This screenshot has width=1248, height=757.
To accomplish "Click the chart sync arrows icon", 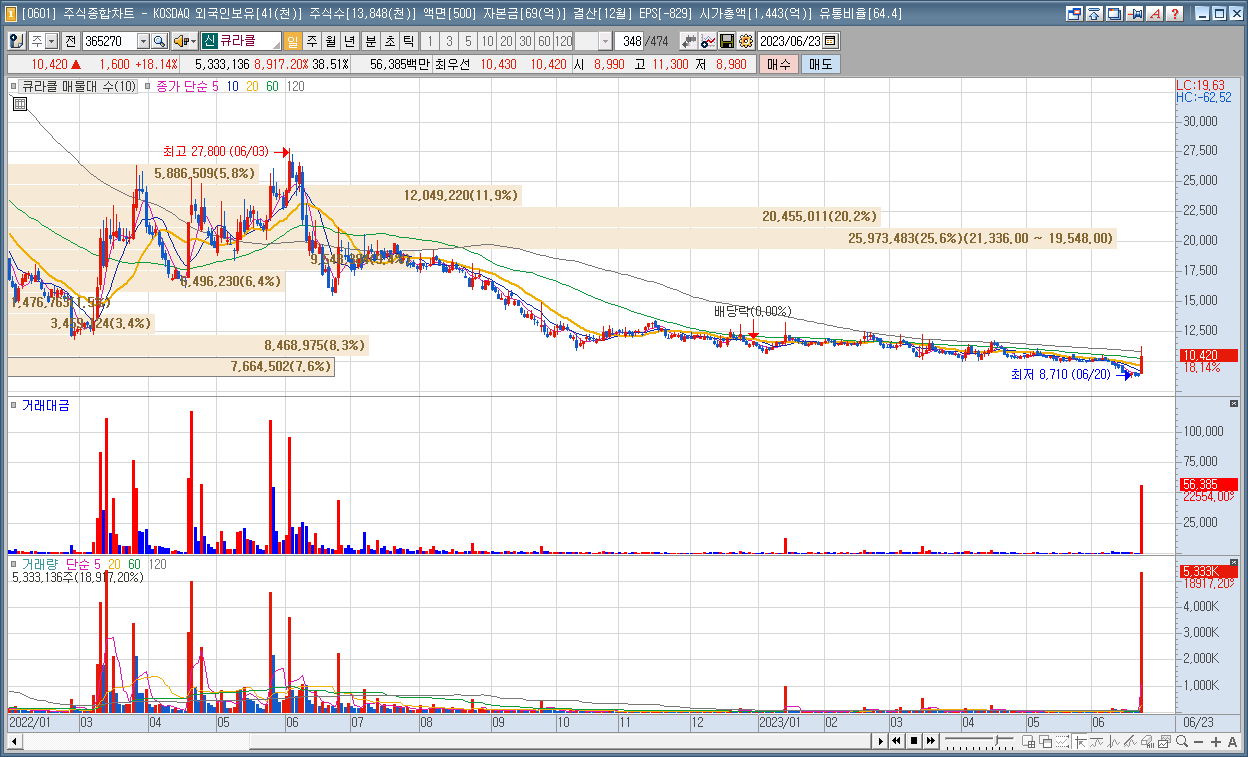I will pyautogui.click(x=689, y=41).
